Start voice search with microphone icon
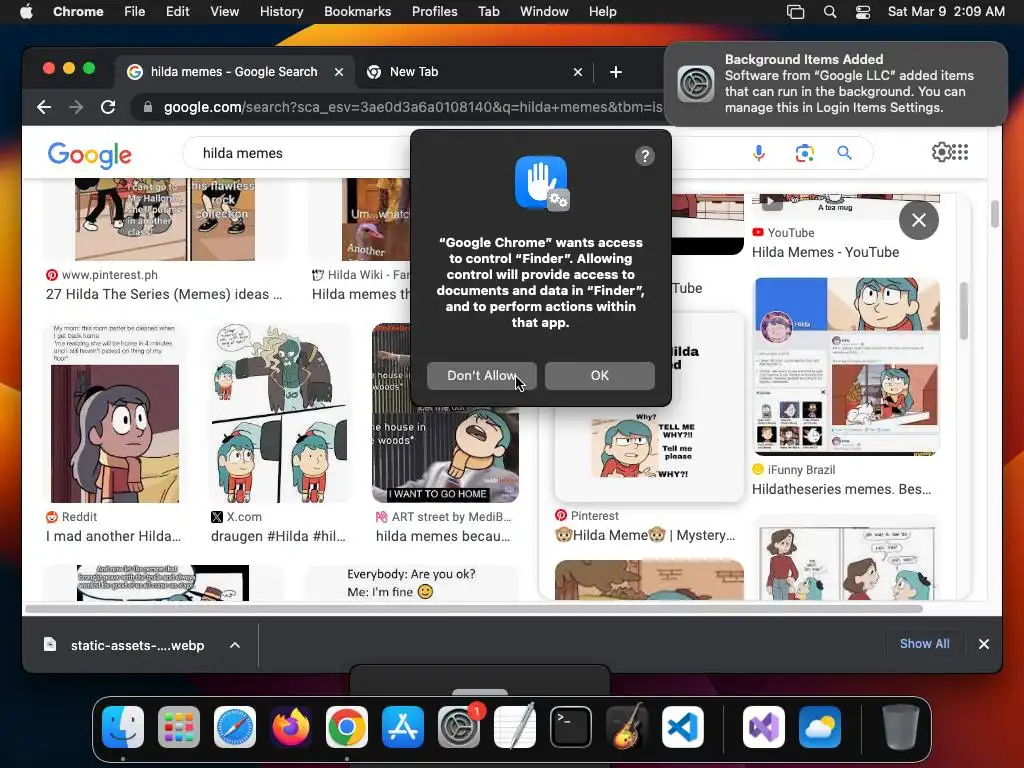This screenshot has width=1024, height=768. [x=759, y=153]
